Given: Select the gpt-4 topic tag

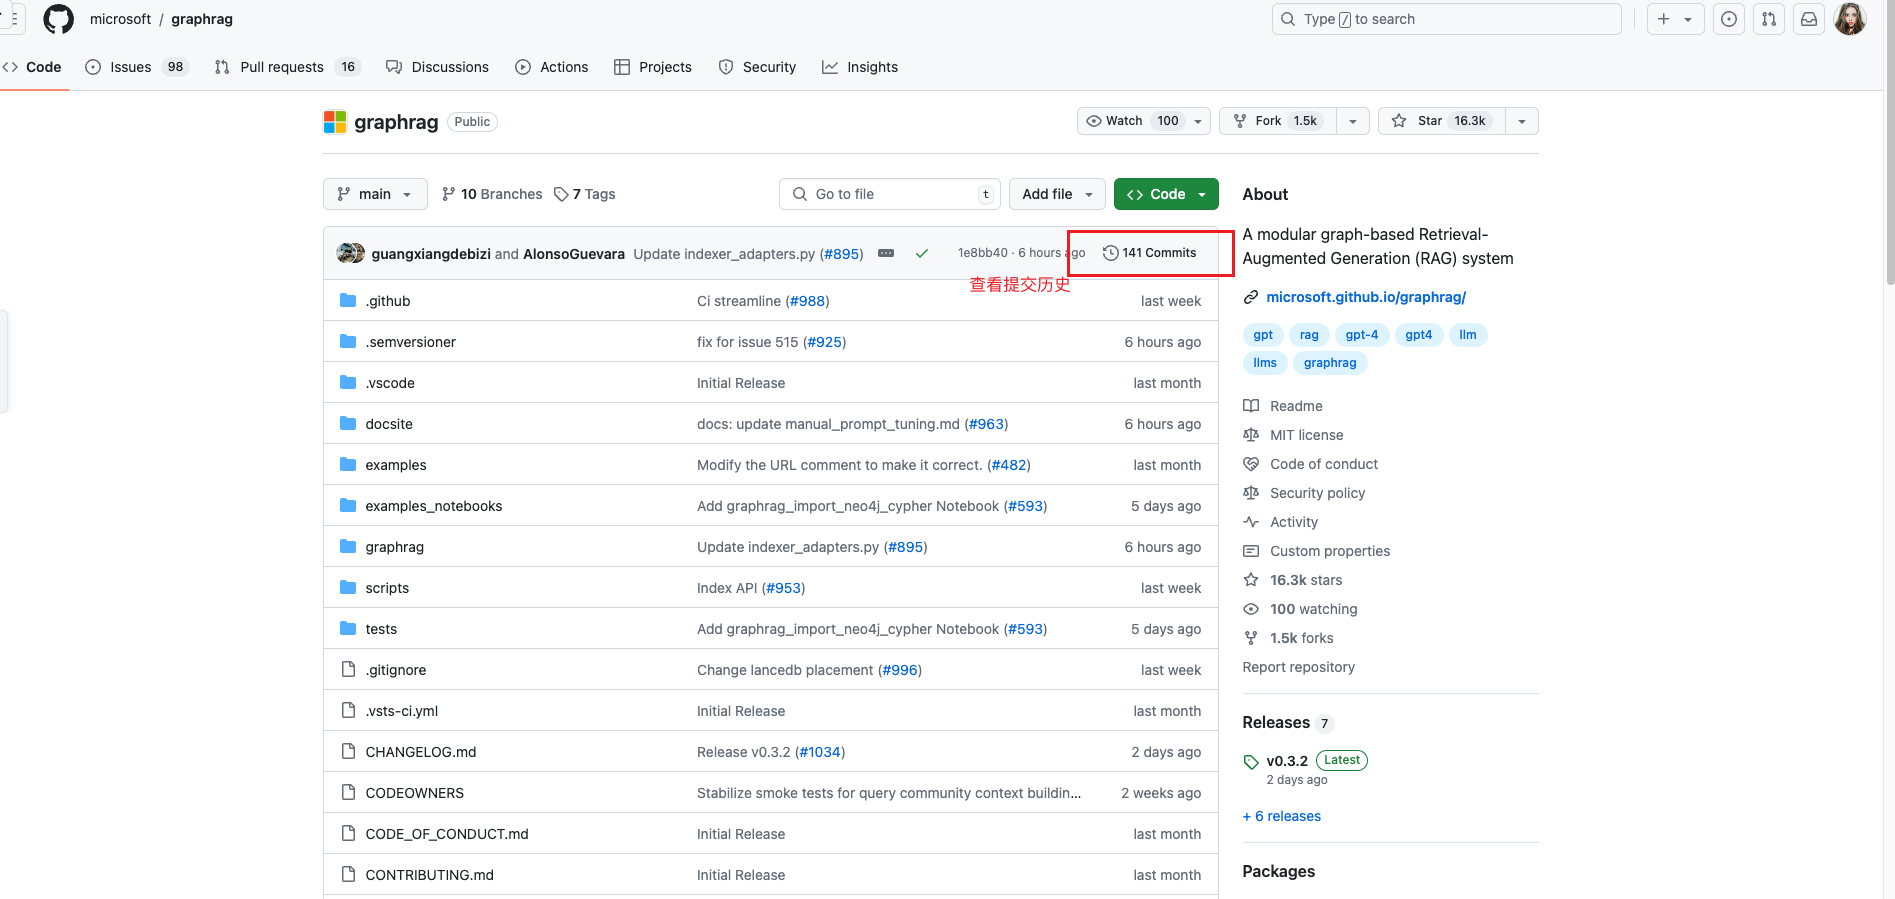Looking at the screenshot, I should [x=1362, y=335].
